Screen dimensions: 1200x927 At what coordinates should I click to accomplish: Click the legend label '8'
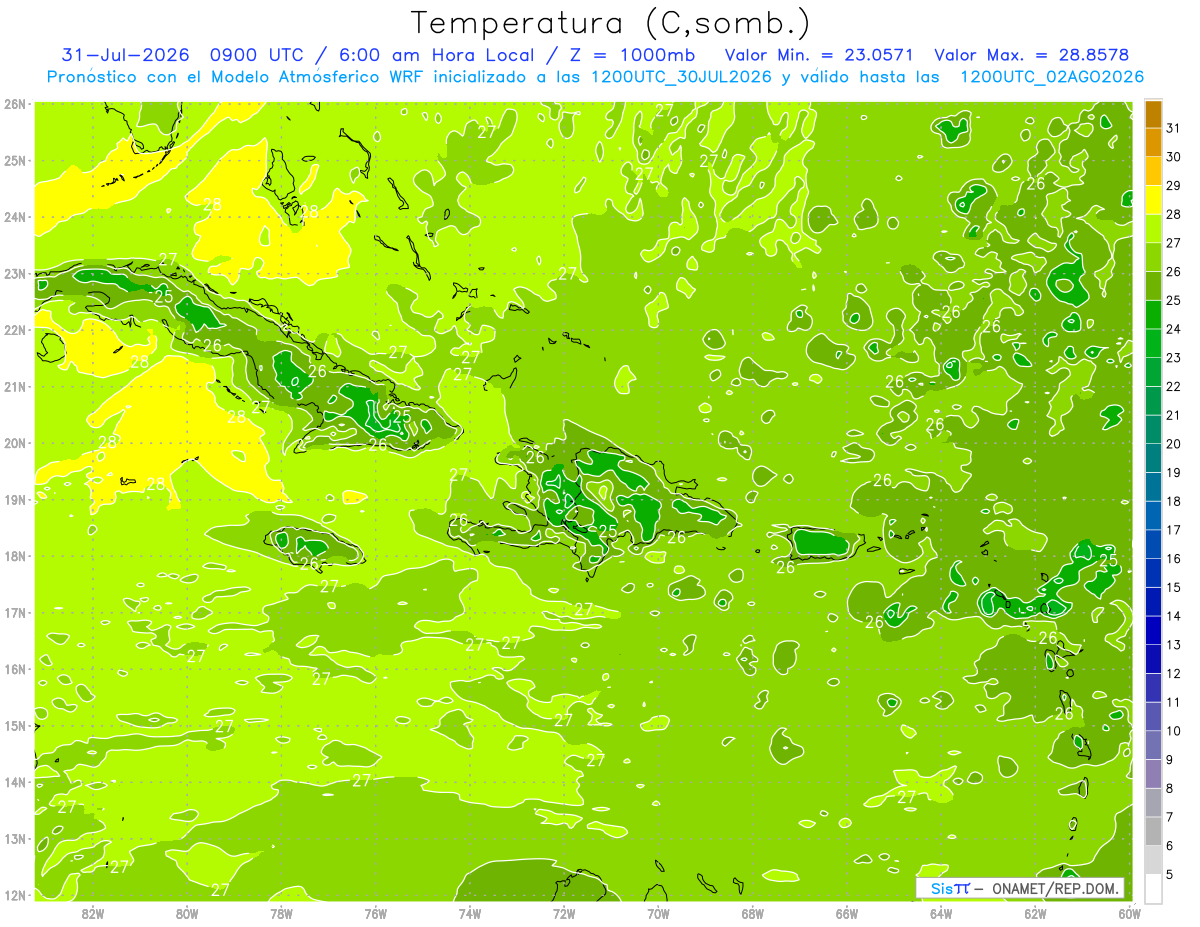pos(1170,788)
